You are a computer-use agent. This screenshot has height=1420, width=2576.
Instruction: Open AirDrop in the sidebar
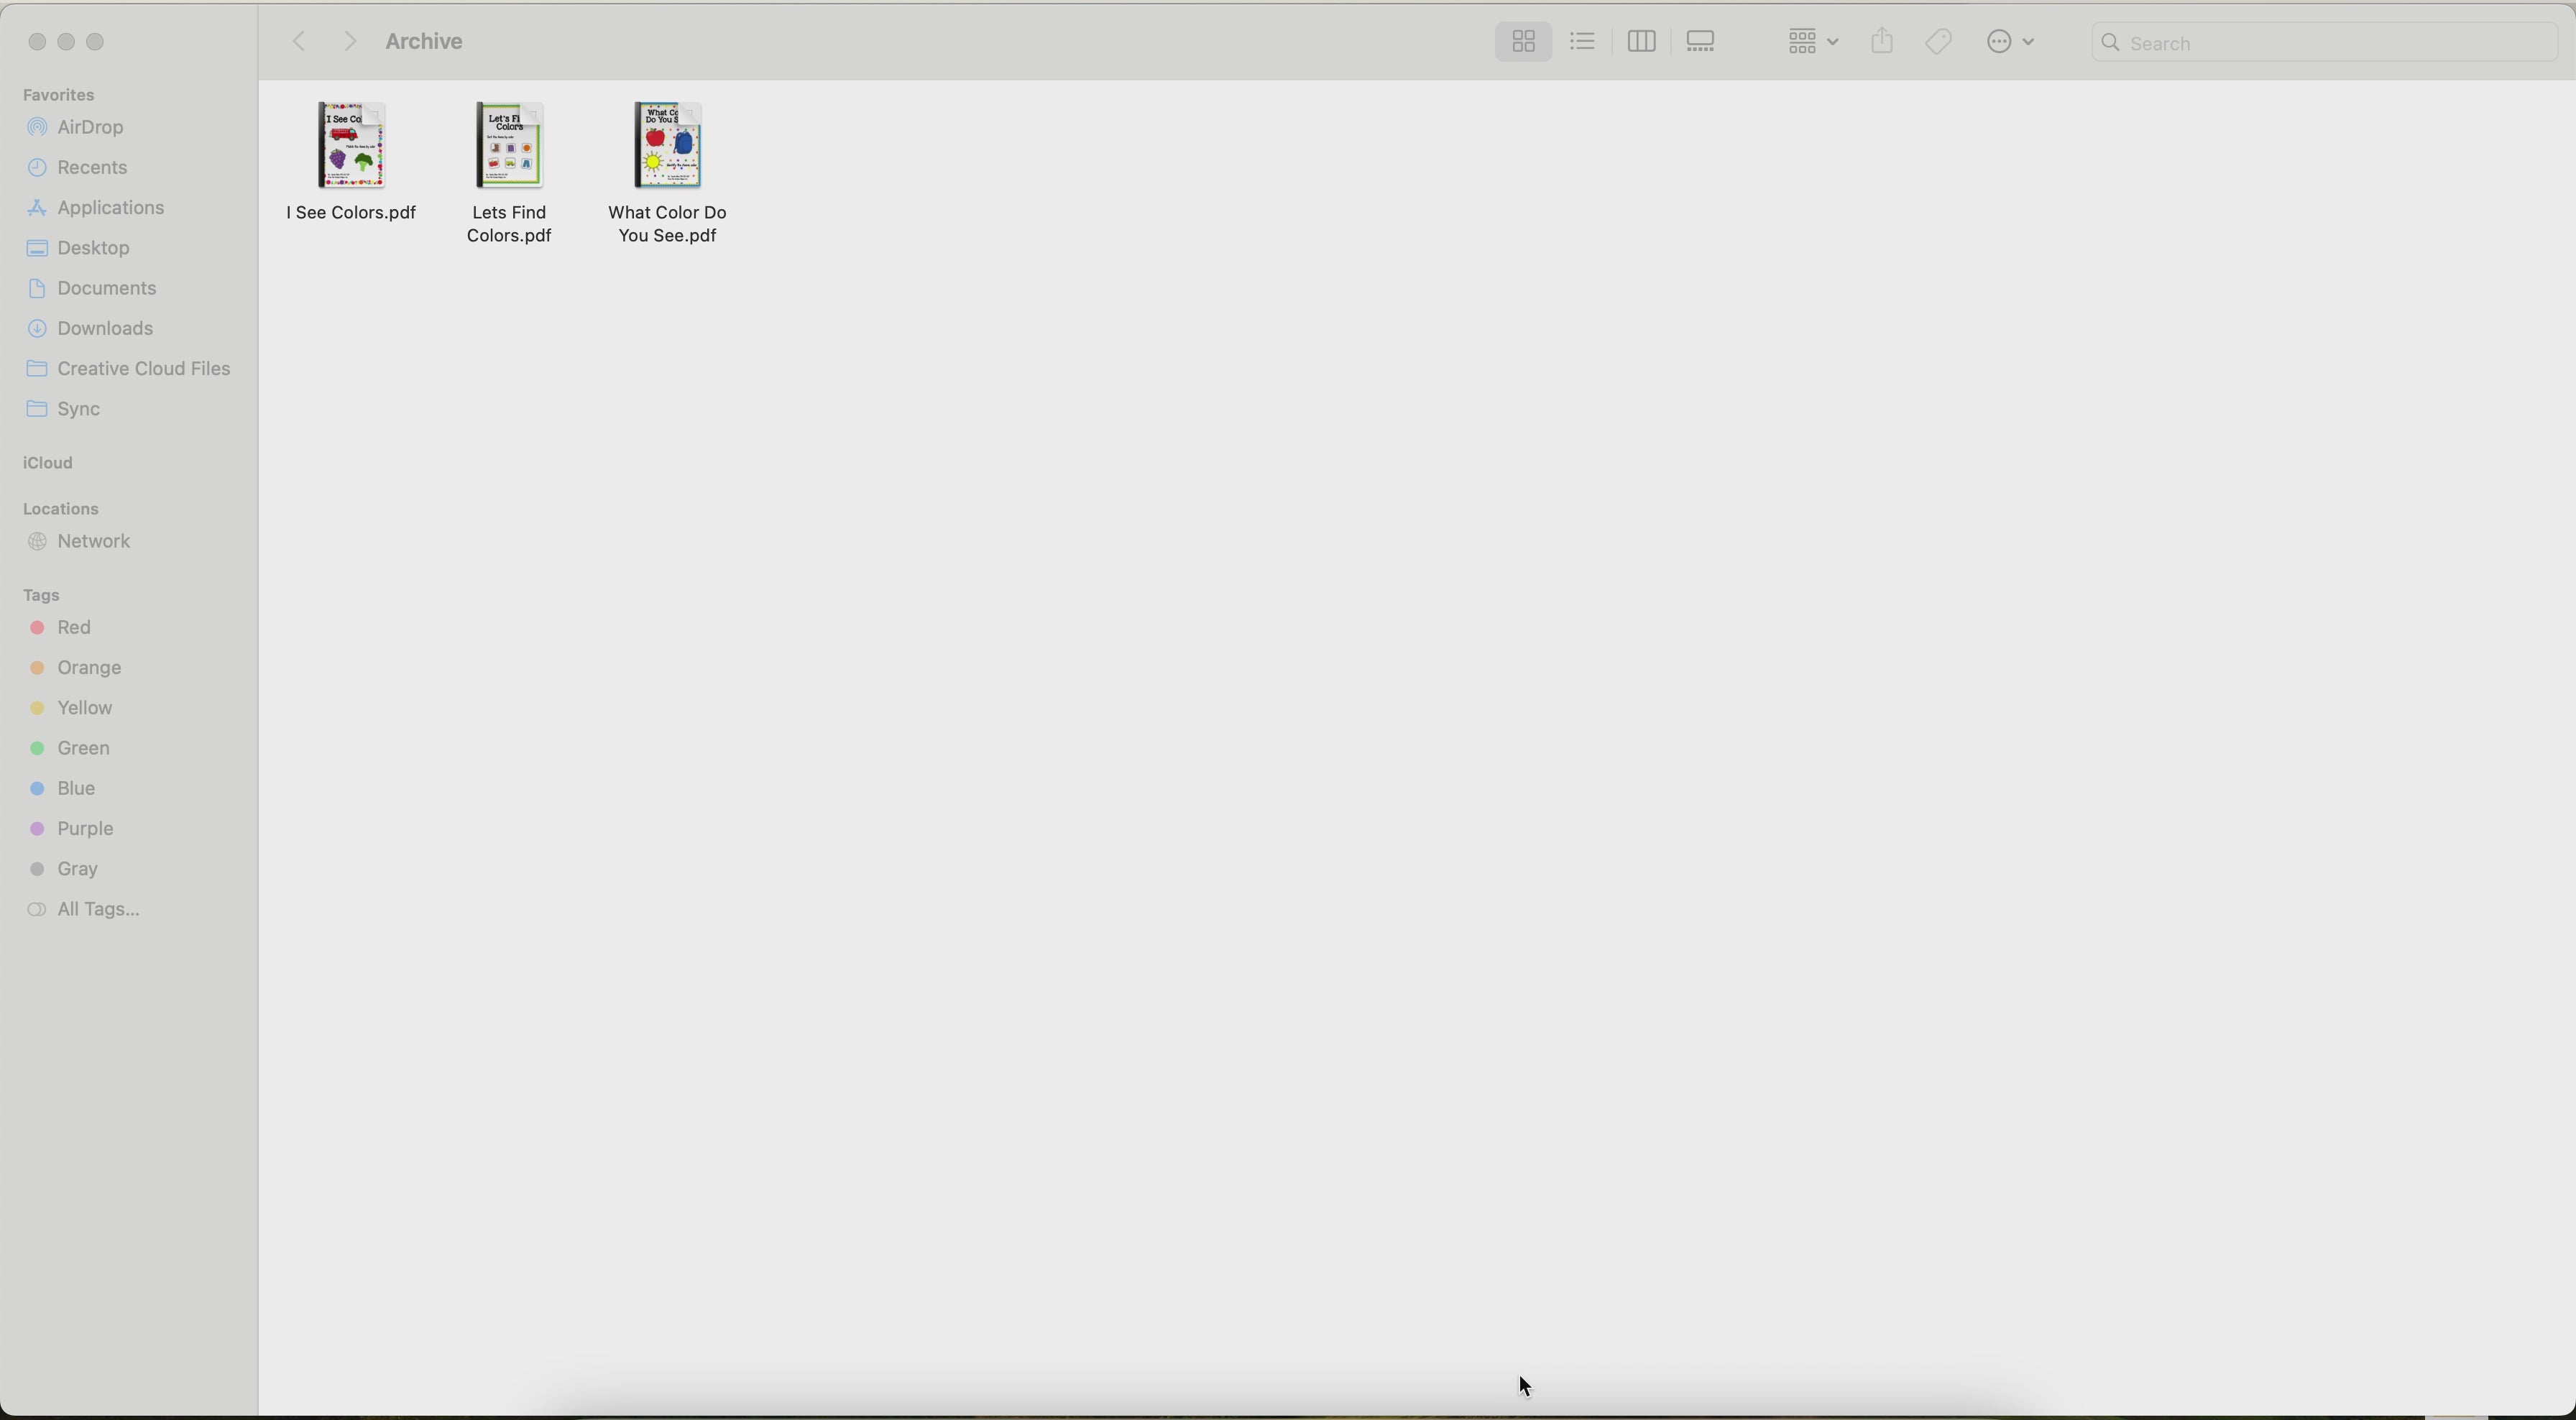[x=90, y=128]
